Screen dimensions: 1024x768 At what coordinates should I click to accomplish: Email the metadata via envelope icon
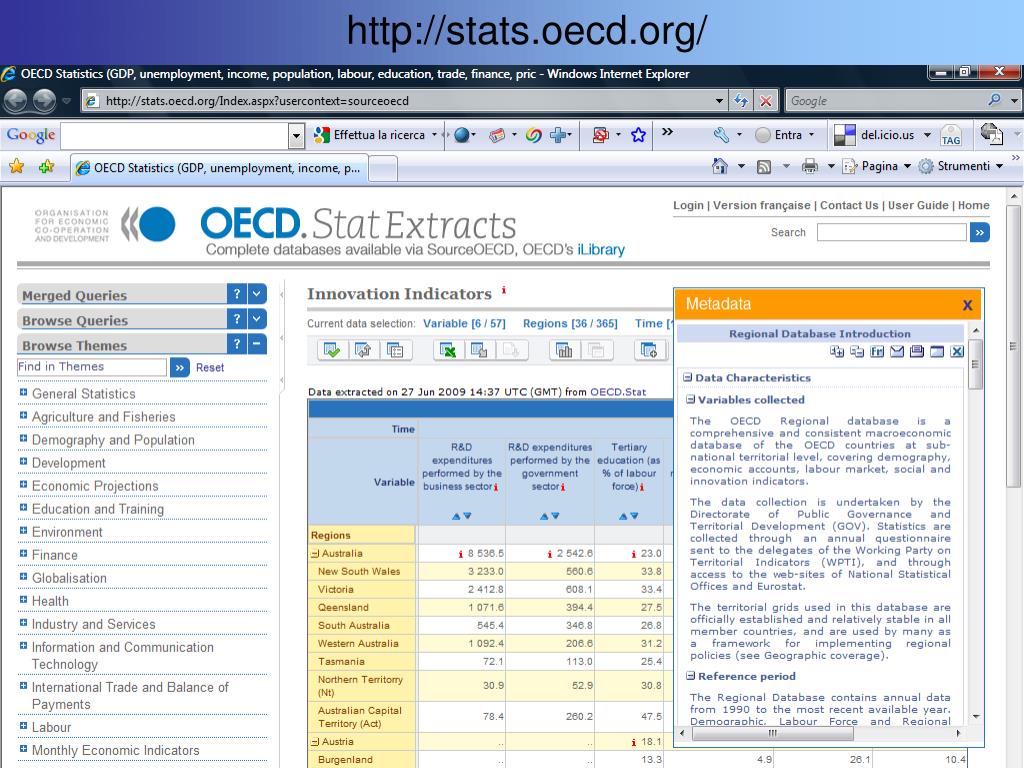pyautogui.click(x=897, y=352)
